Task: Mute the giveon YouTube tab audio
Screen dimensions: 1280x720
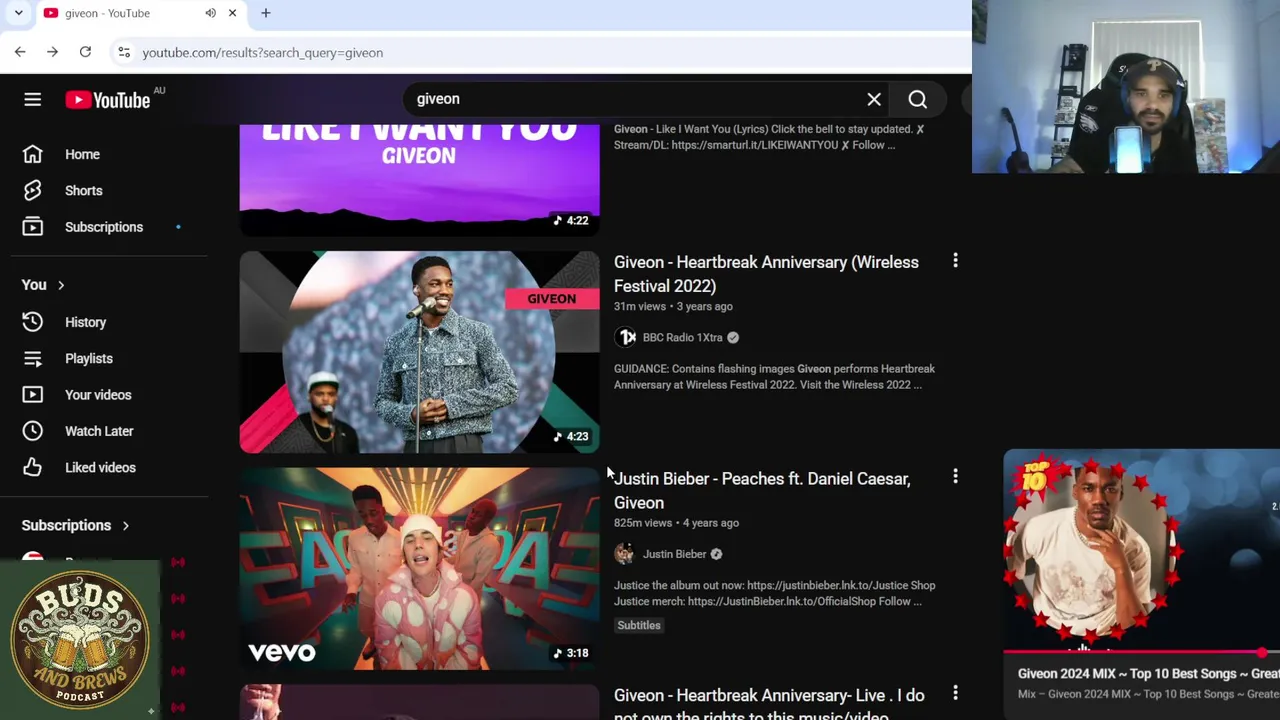Action: (210, 13)
